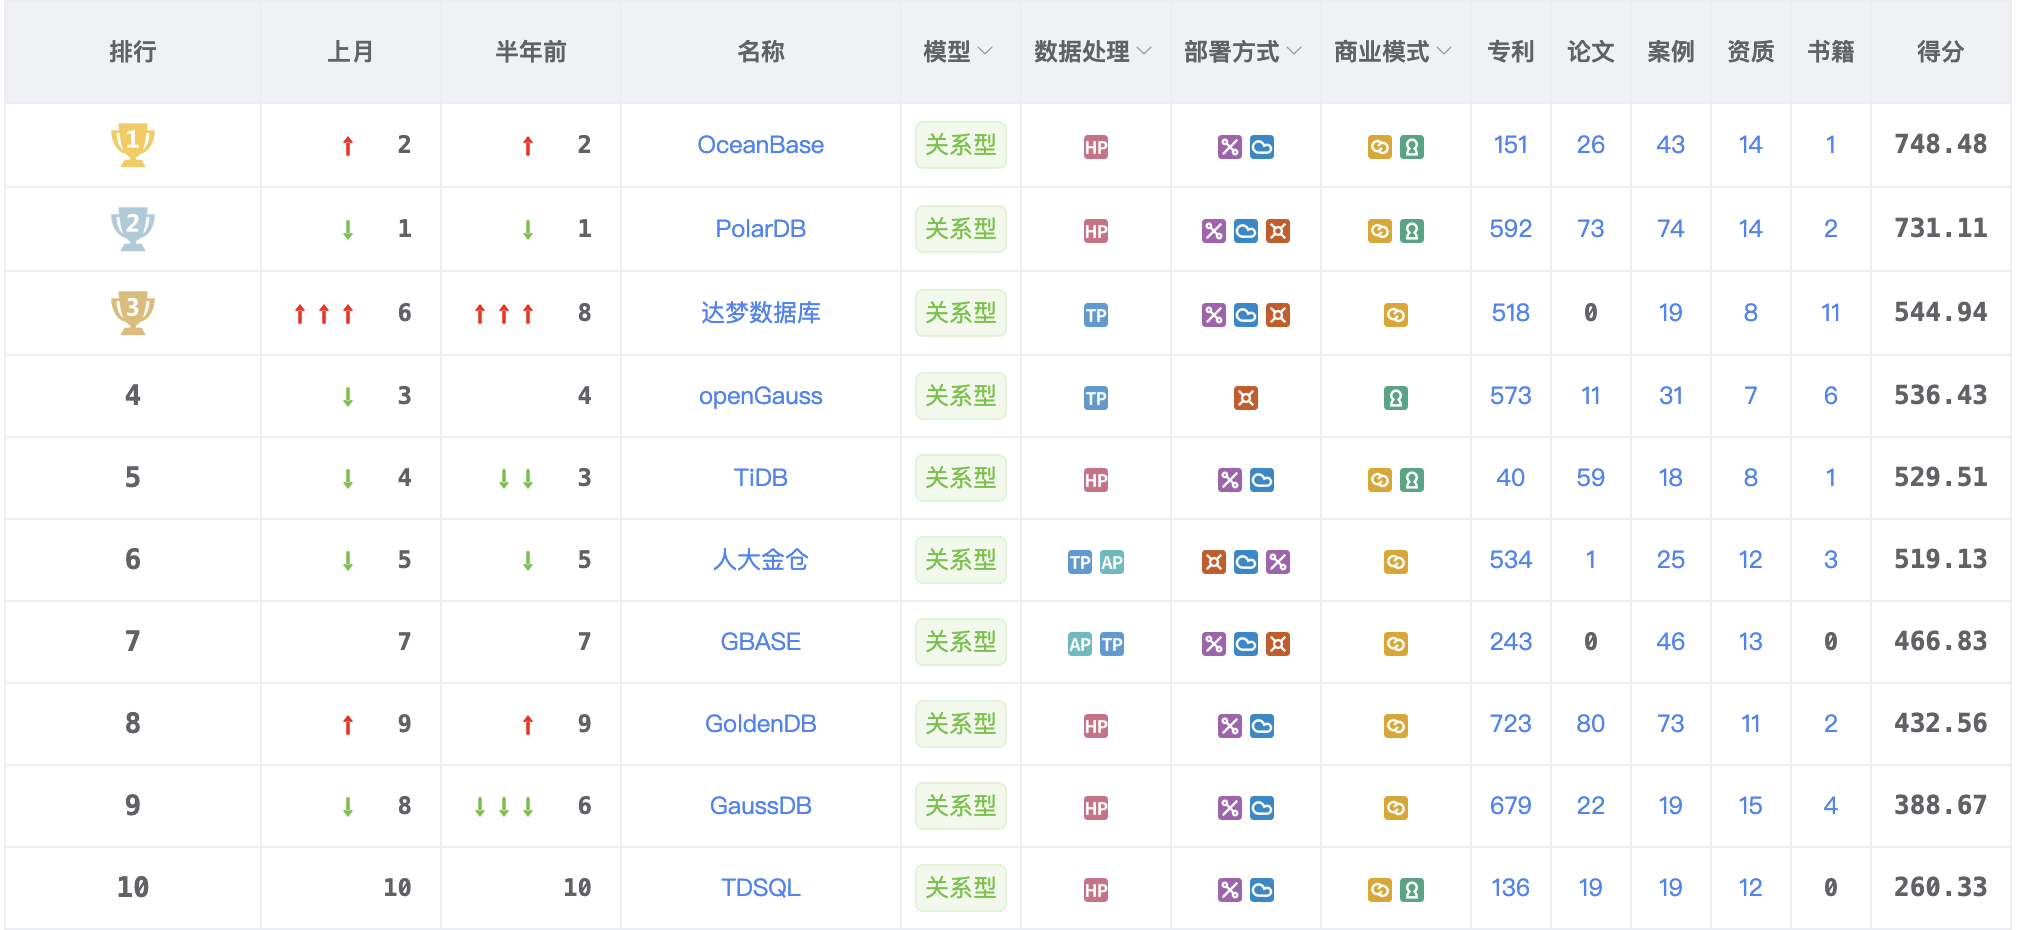Open the 达梦数据库 database link
This screenshot has width=2018, height=930.
tap(760, 313)
